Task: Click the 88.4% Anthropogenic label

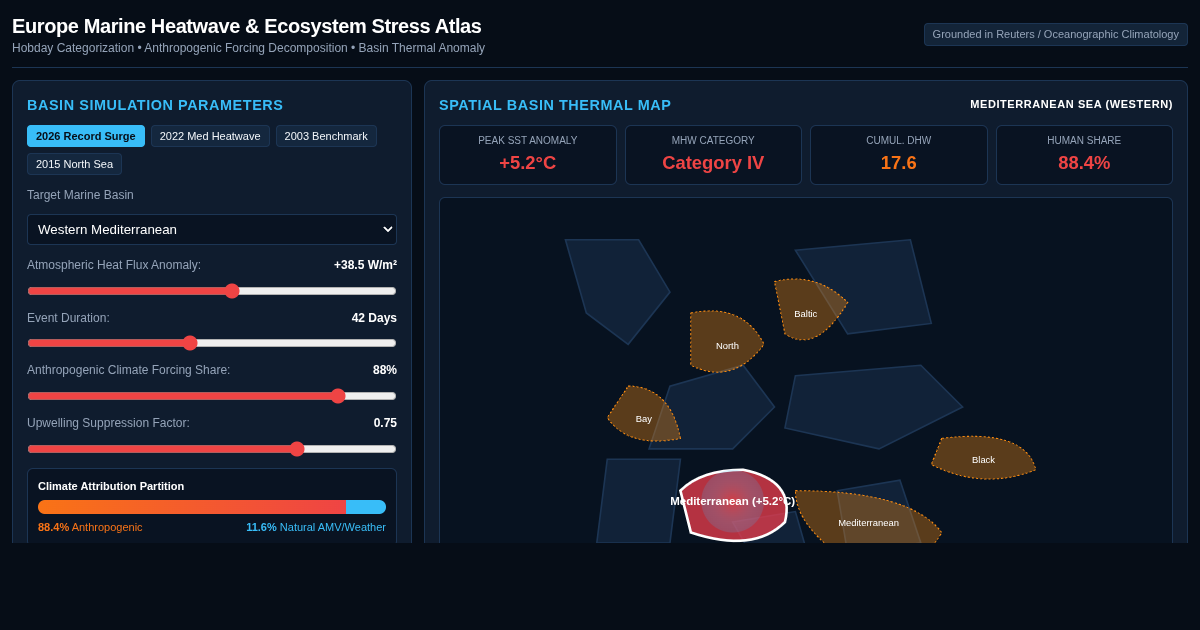Action: pos(90,527)
